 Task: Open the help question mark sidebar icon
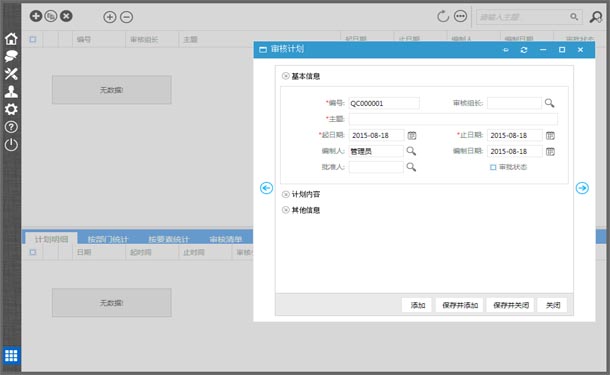[x=11, y=127]
